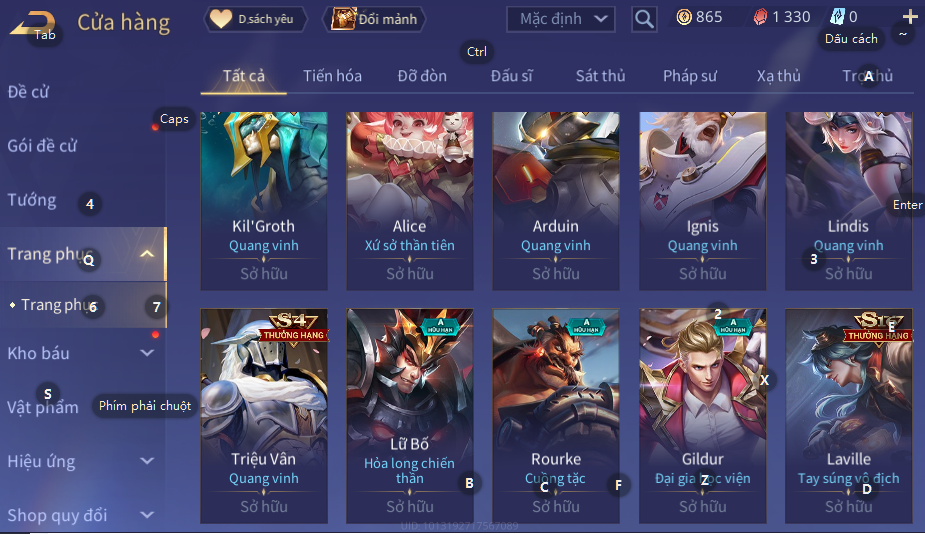The image size is (925, 534).
Task: Select the Tiến hóa tab
Action: point(332,76)
